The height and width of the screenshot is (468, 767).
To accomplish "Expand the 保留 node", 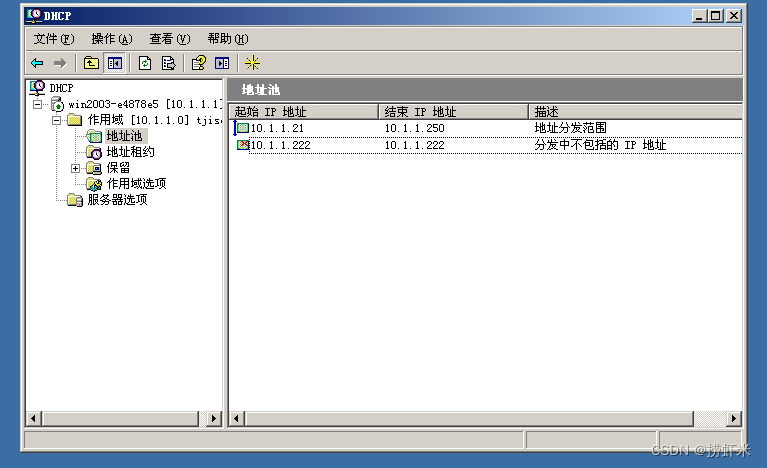I will 75,168.
